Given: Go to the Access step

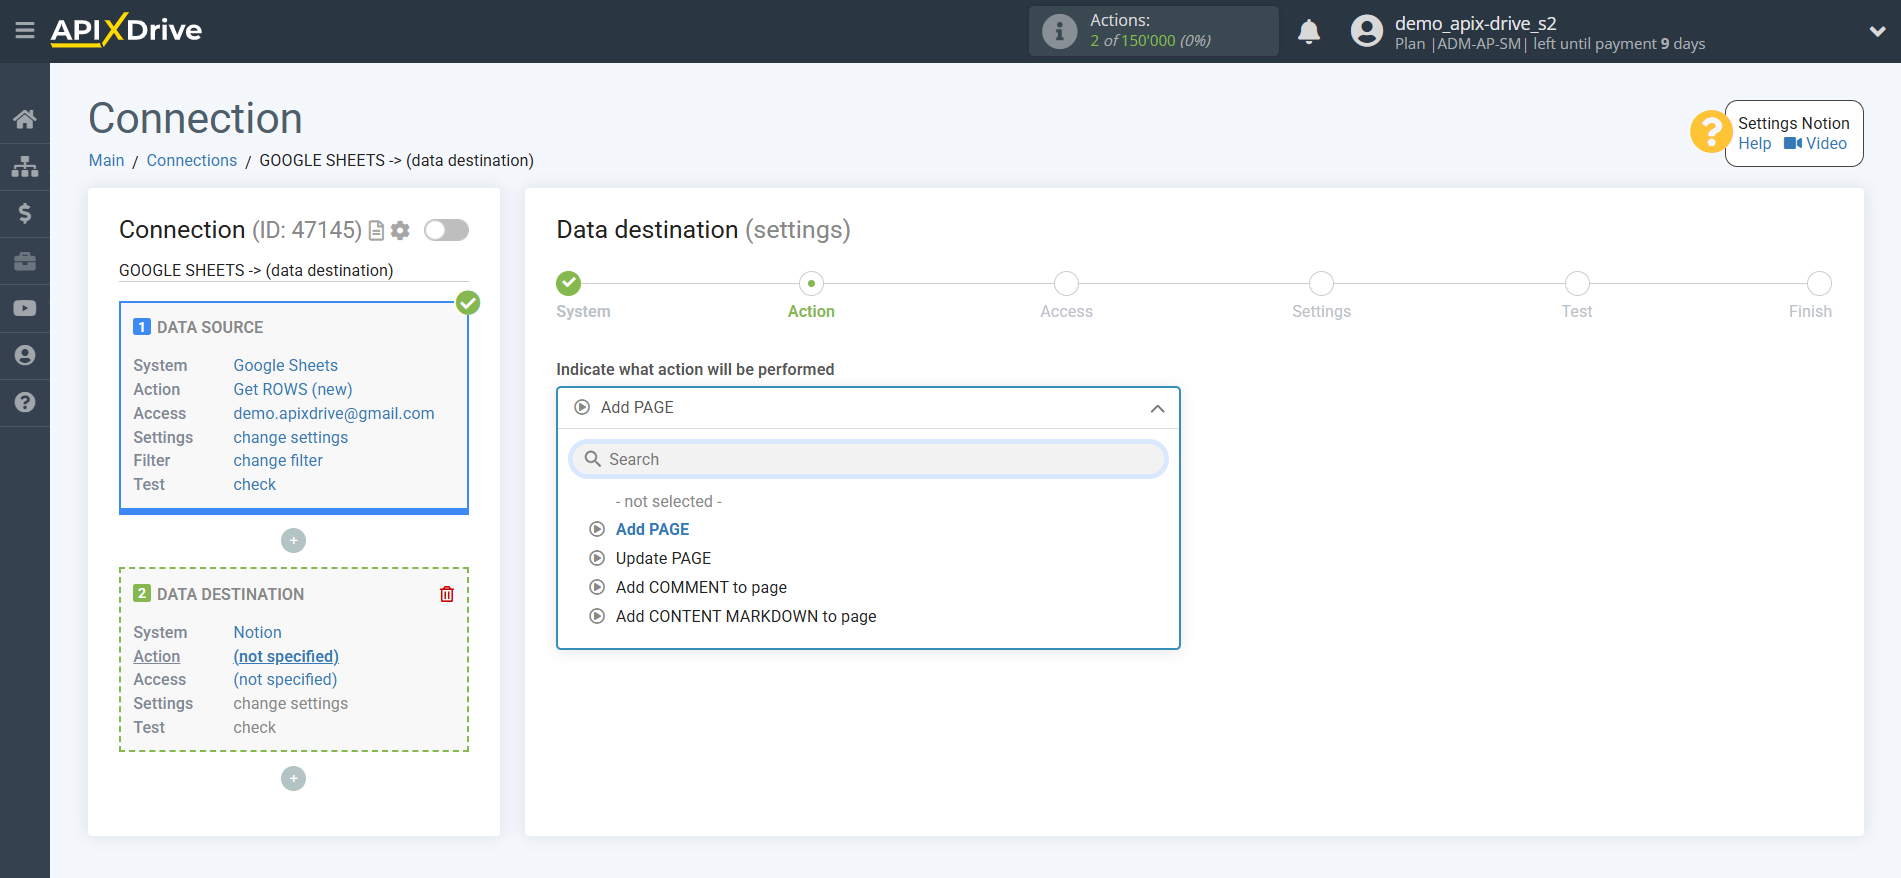Looking at the screenshot, I should coord(1066,284).
